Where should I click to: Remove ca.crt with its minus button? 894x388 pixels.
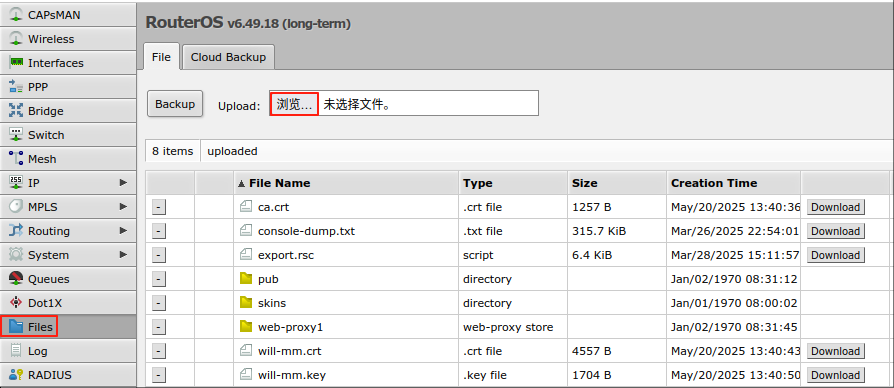pyautogui.click(x=159, y=207)
